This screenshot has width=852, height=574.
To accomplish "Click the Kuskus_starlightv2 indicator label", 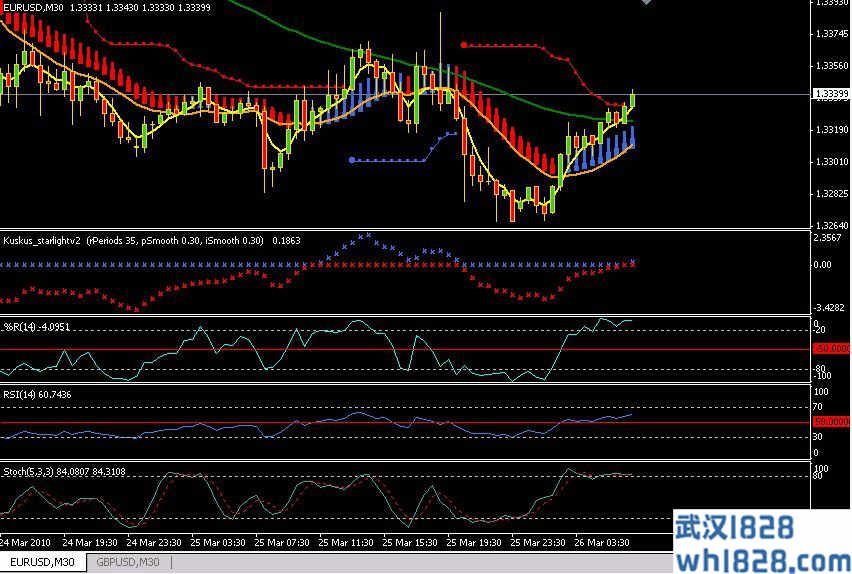I will [42, 240].
